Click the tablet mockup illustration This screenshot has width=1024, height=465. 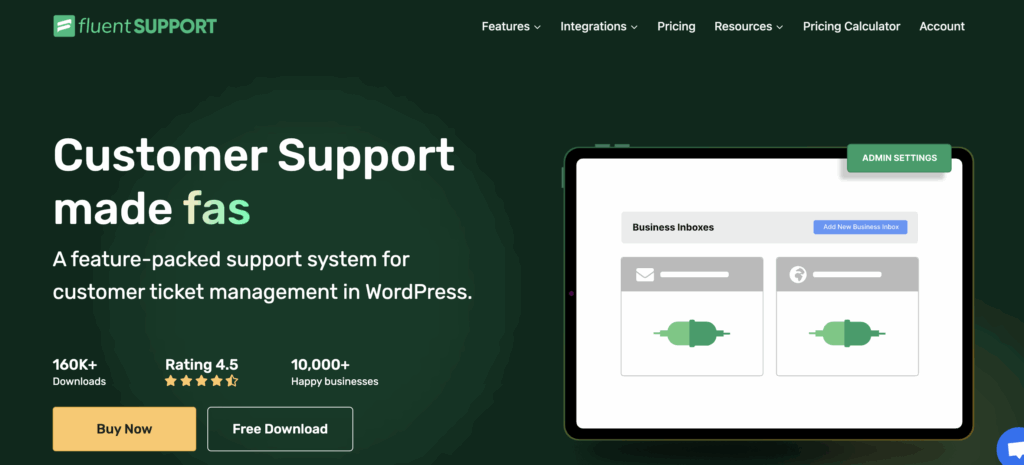point(769,293)
